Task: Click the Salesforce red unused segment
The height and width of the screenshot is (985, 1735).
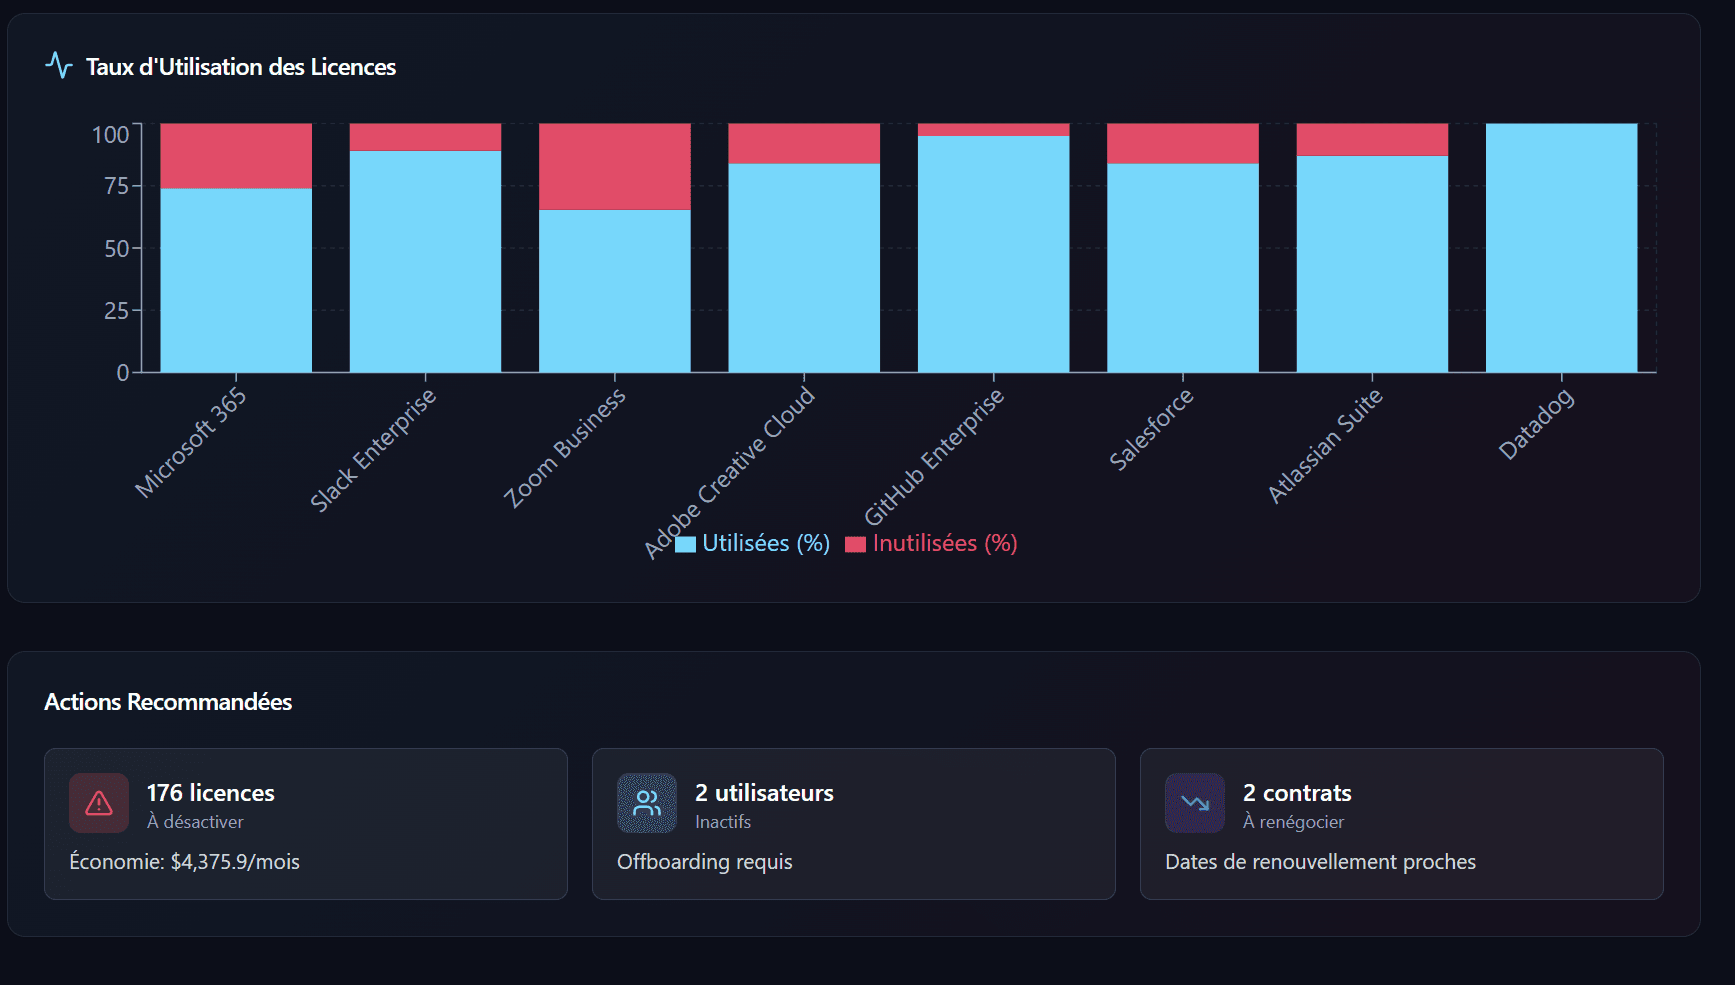Action: [1182, 143]
